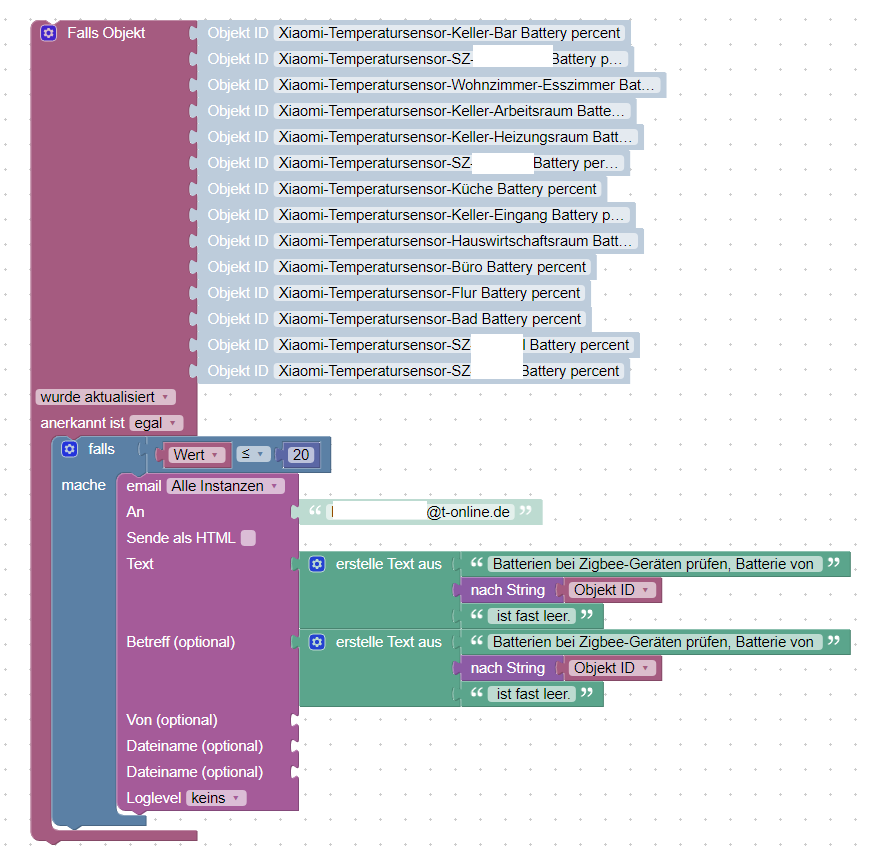This screenshot has height=863, width=872.
Task: Open the wurde aktualisiert dropdown
Action: [105, 397]
